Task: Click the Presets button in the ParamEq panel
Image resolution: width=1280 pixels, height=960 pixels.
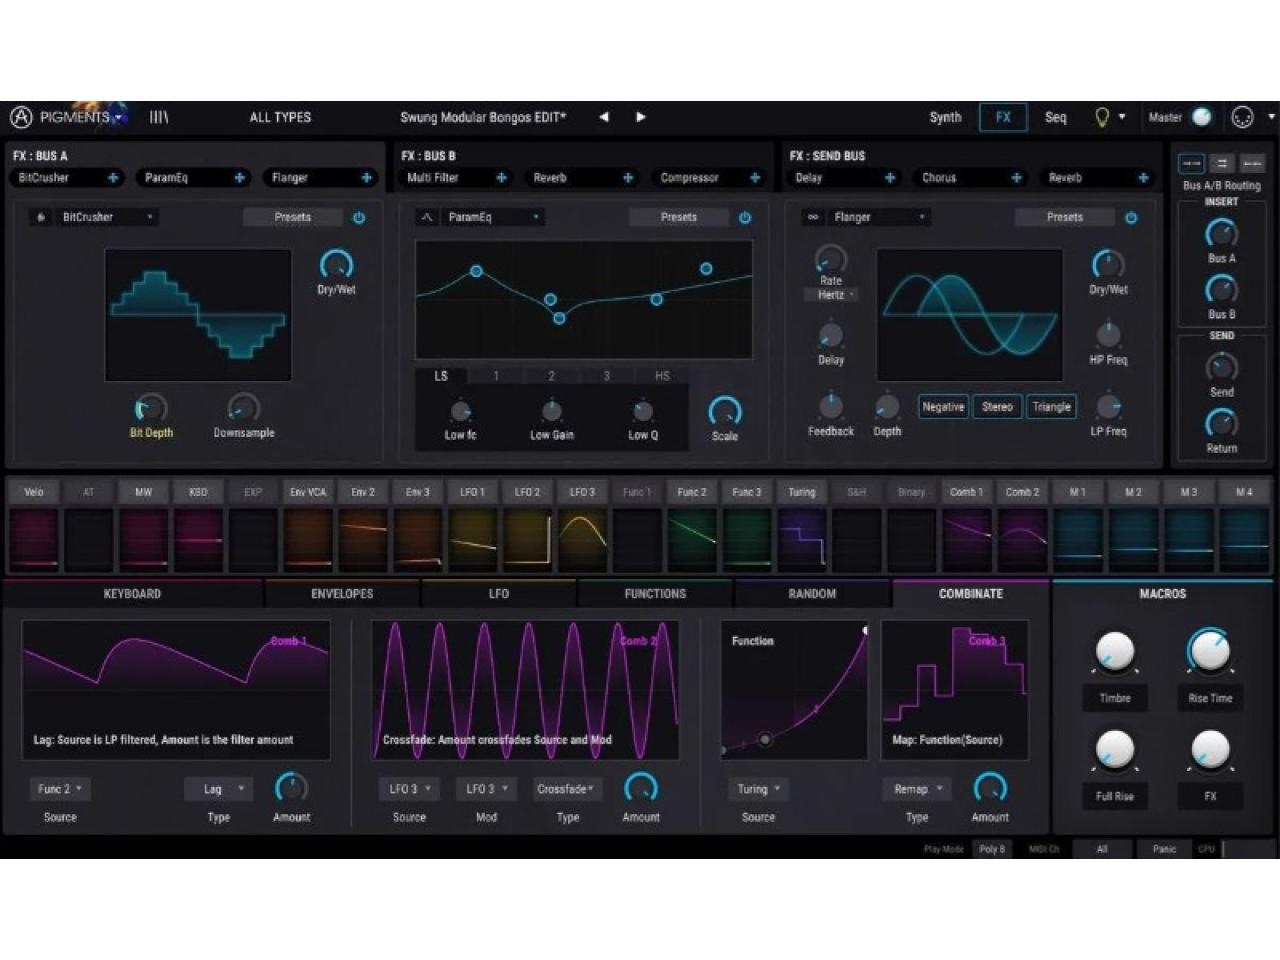Action: coord(679,217)
